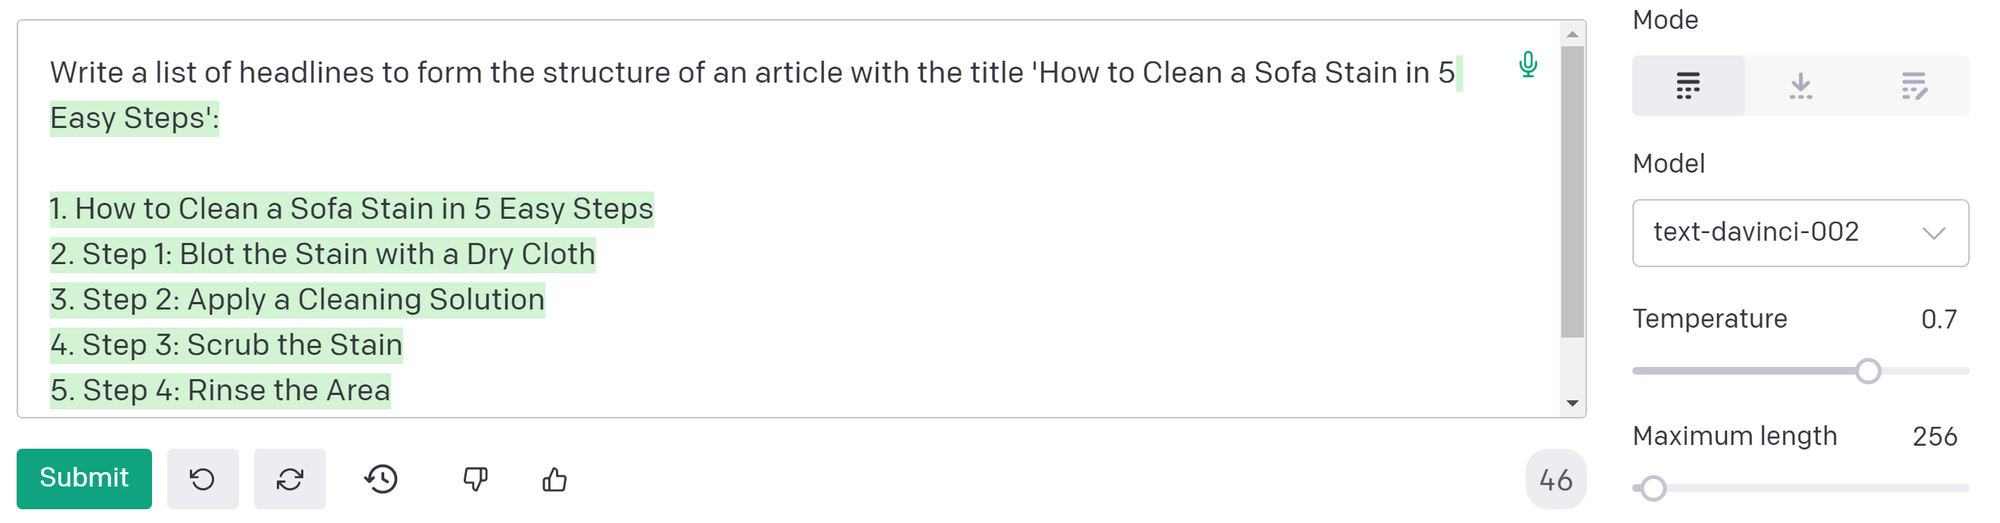
Task: Click the thumbs up feedback icon
Action: pyautogui.click(x=555, y=480)
